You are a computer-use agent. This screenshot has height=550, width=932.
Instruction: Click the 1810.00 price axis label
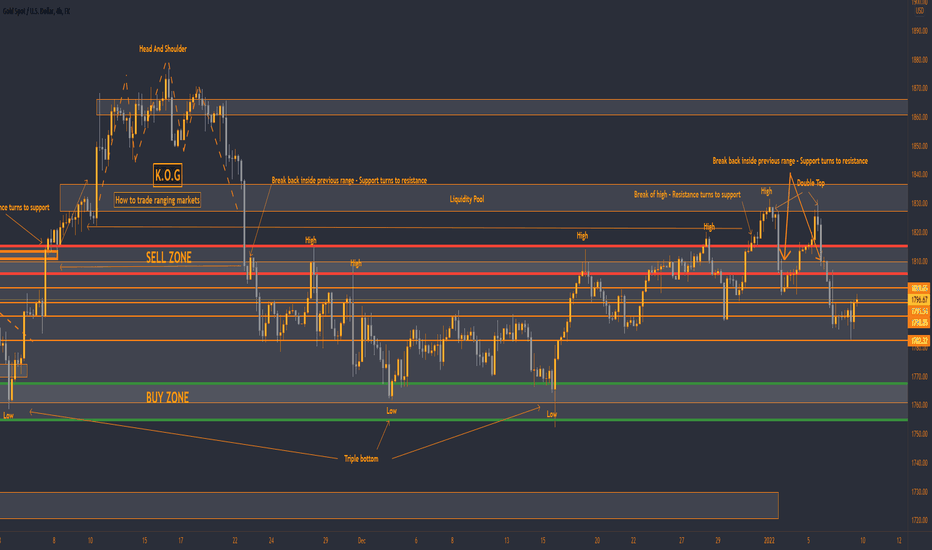(x=919, y=261)
